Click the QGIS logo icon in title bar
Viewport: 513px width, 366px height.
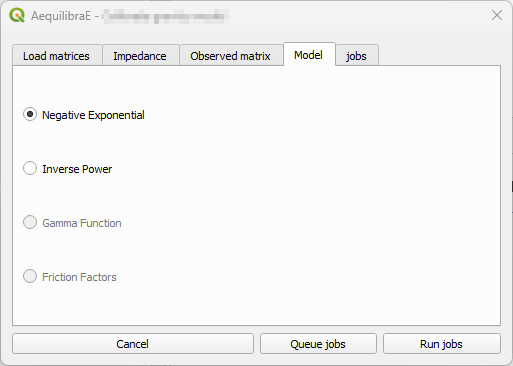pyautogui.click(x=17, y=15)
